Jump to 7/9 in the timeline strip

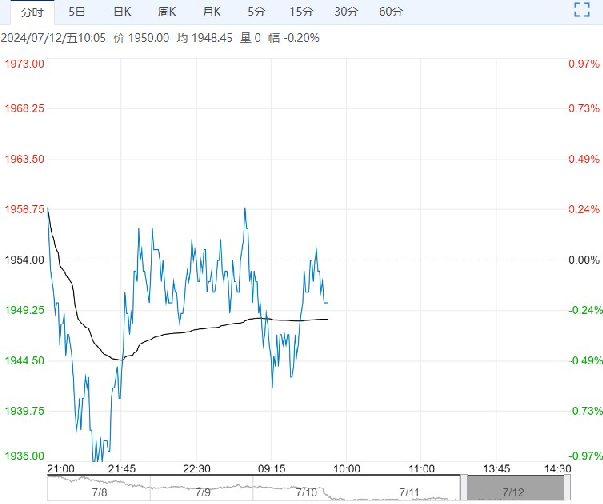coord(202,492)
